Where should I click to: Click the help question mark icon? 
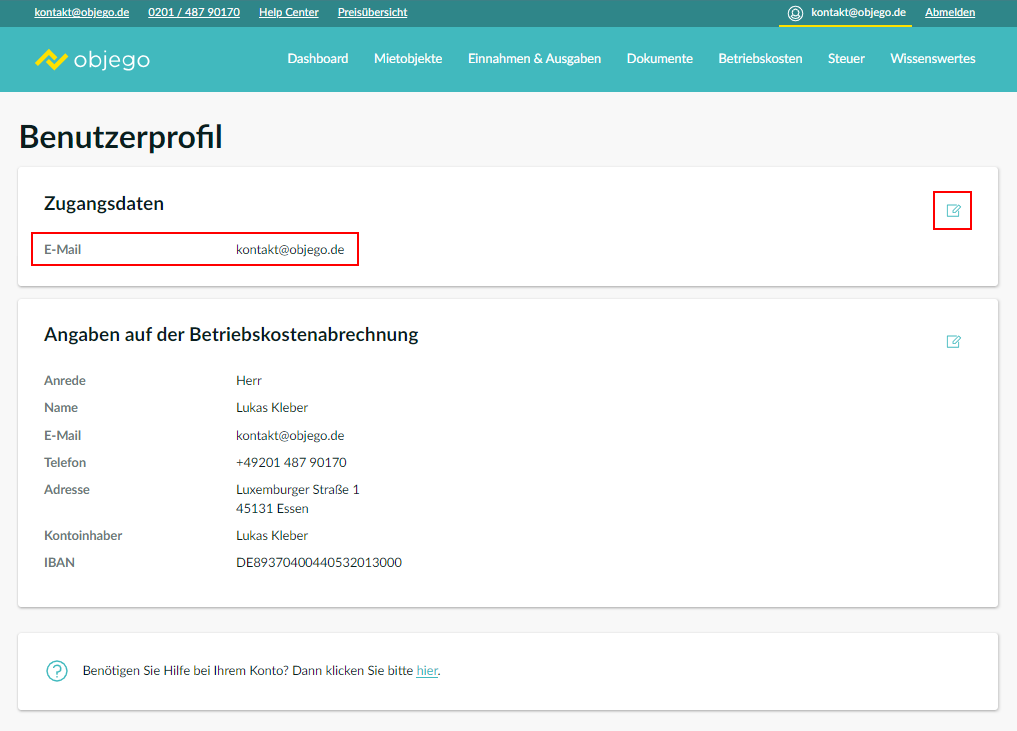57,671
